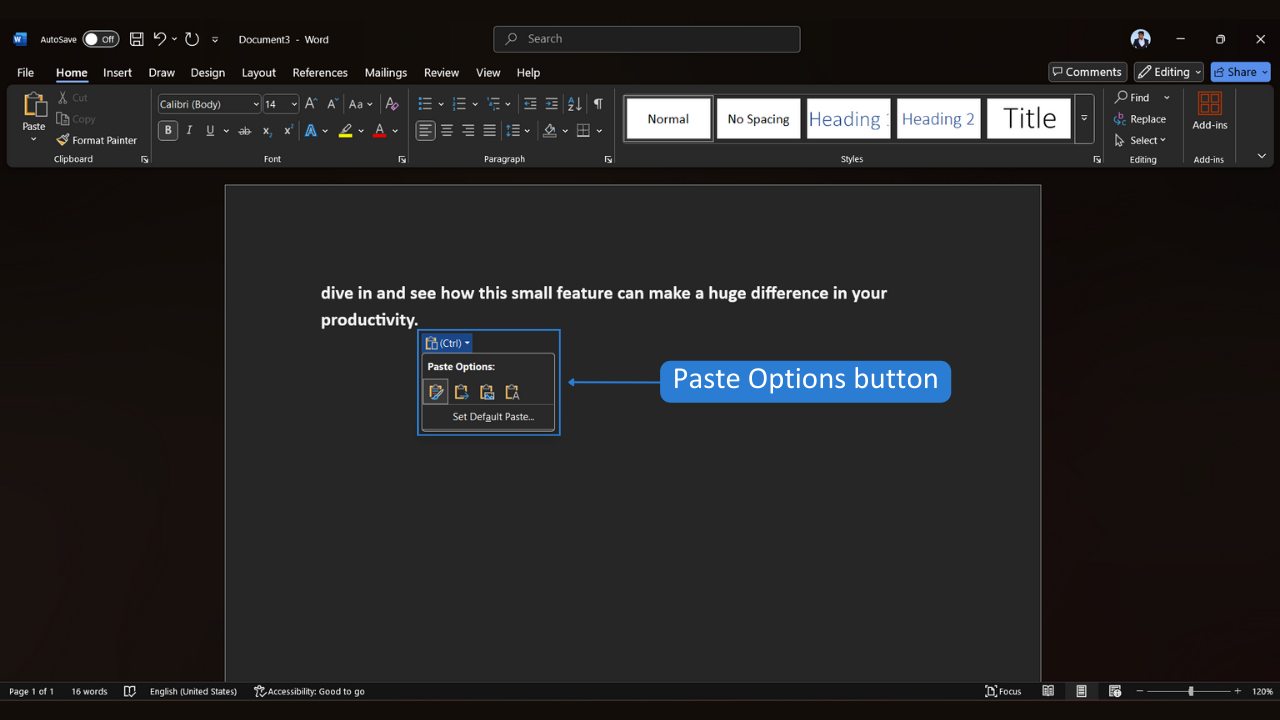Choose the Merge Formatting paste option
Viewport: 1280px width, 720px height.
(x=461, y=391)
